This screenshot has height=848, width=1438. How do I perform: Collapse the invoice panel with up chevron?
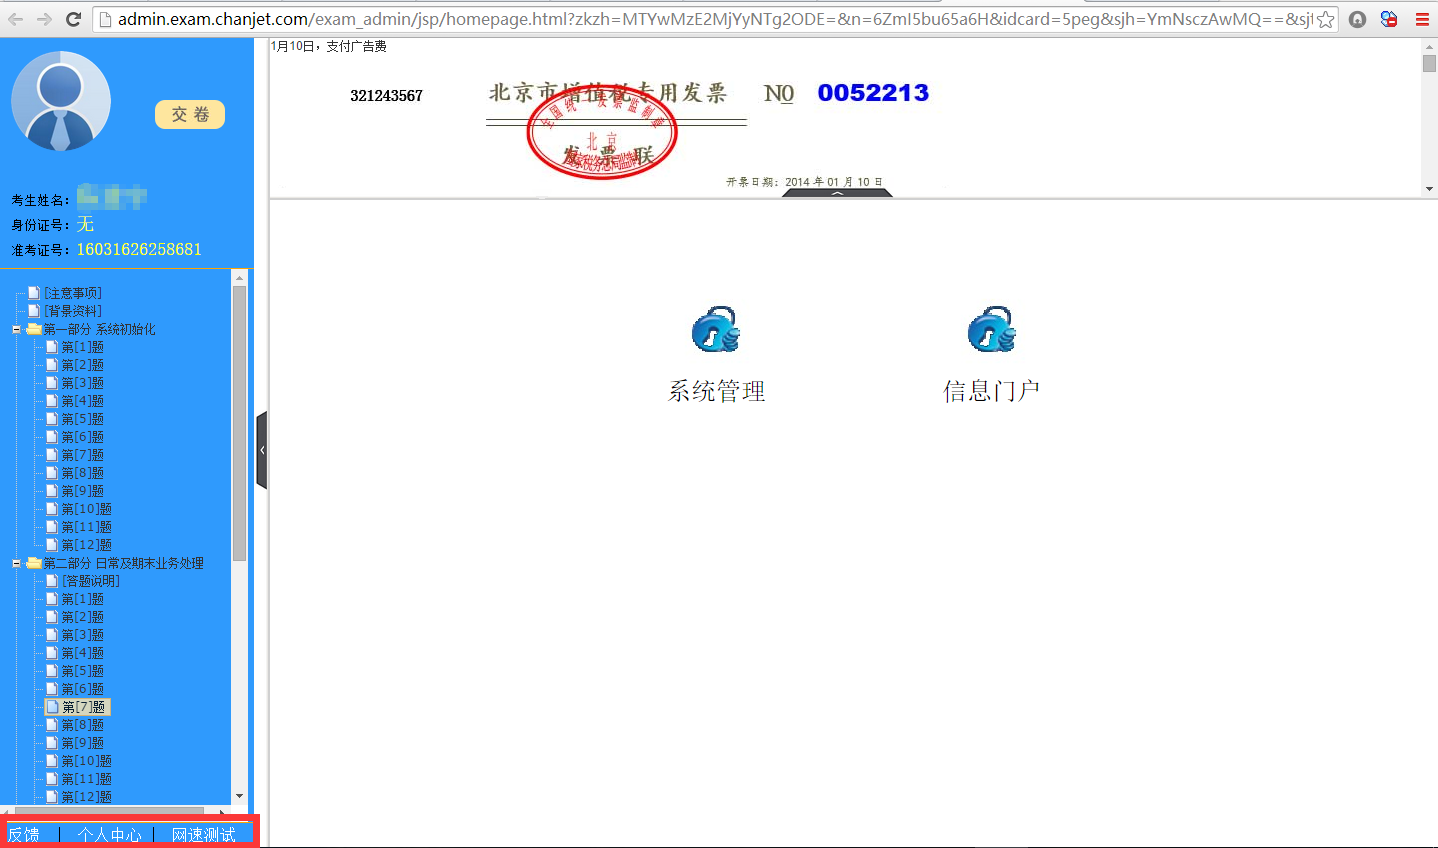[837, 193]
